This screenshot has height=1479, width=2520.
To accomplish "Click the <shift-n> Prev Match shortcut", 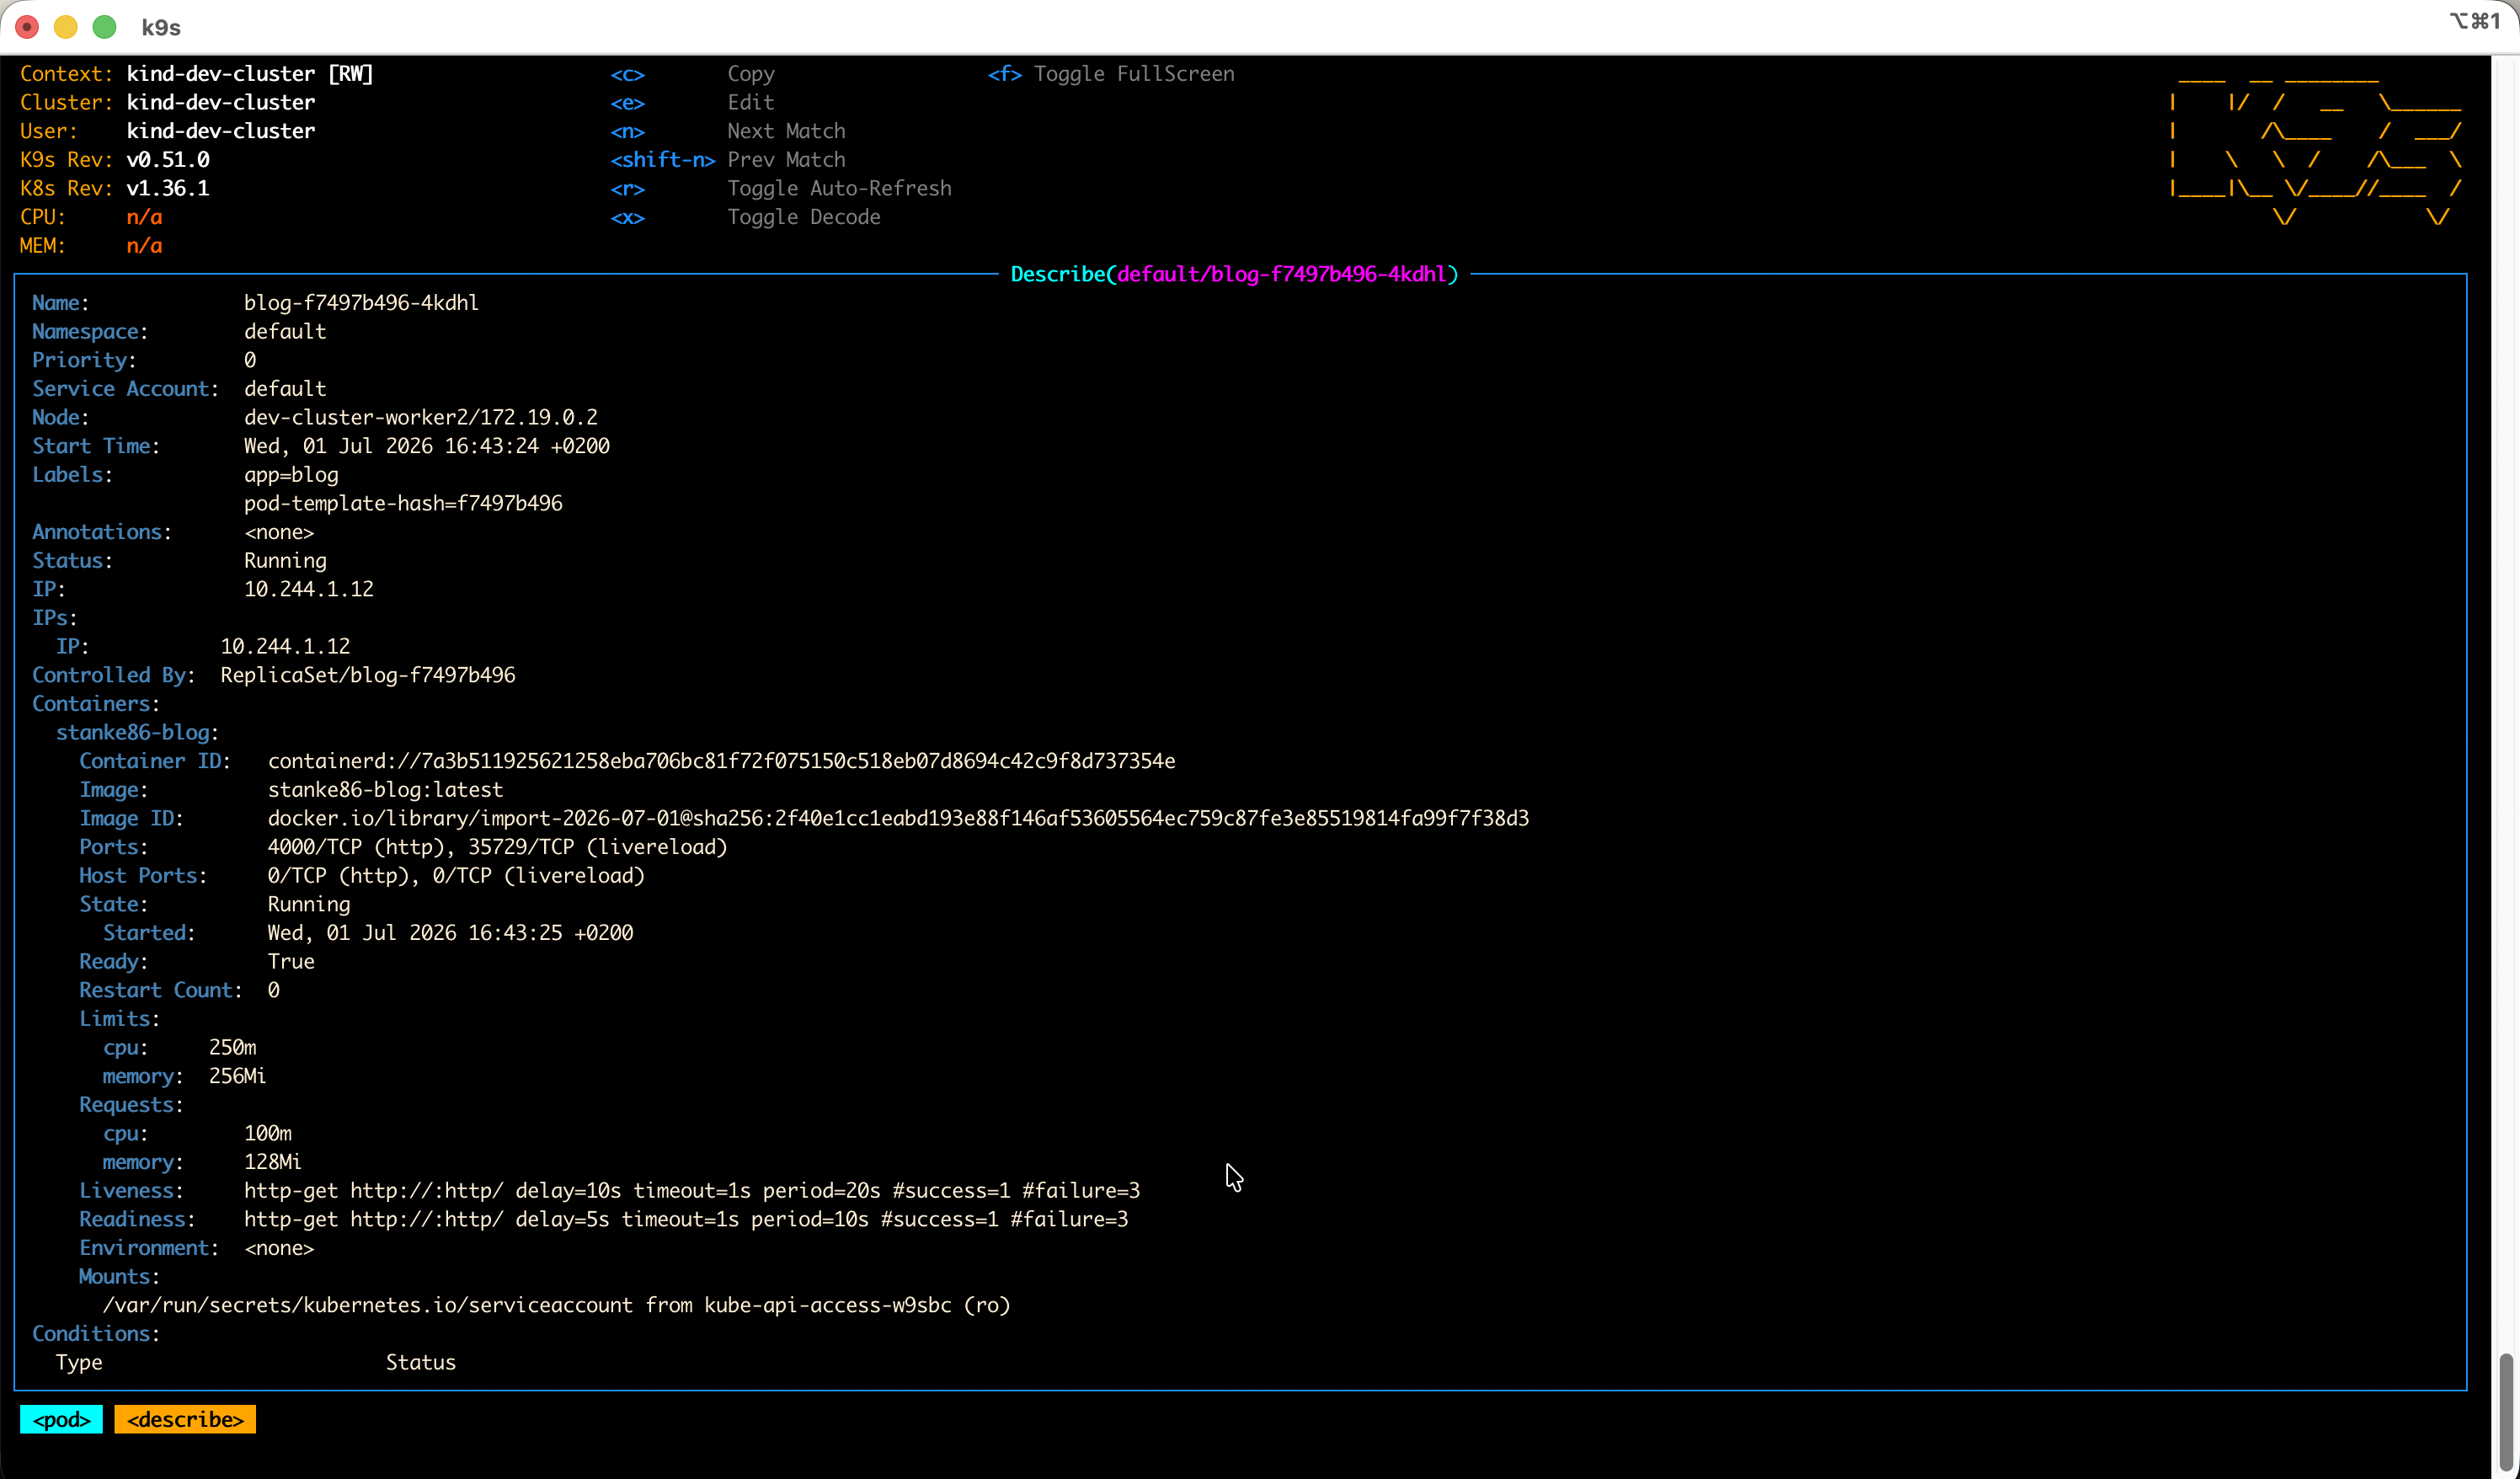I will [728, 160].
